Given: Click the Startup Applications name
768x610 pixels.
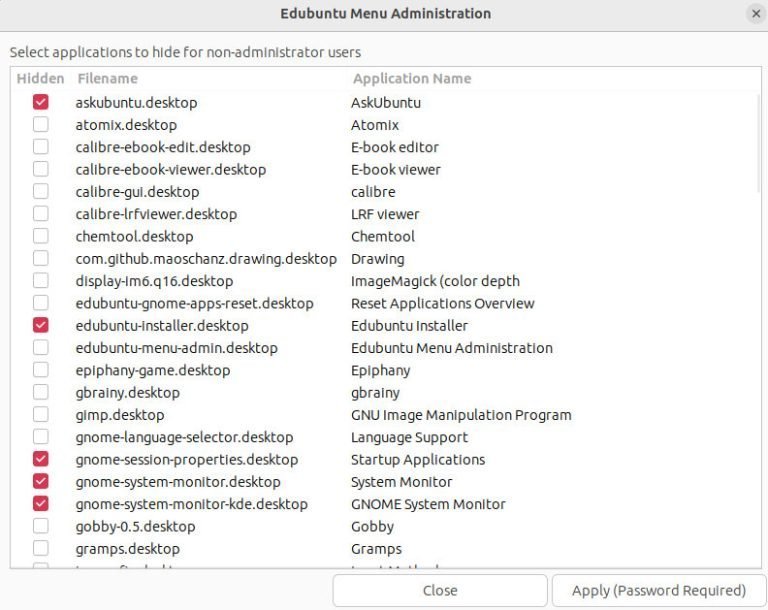Looking at the screenshot, I should click(418, 459).
